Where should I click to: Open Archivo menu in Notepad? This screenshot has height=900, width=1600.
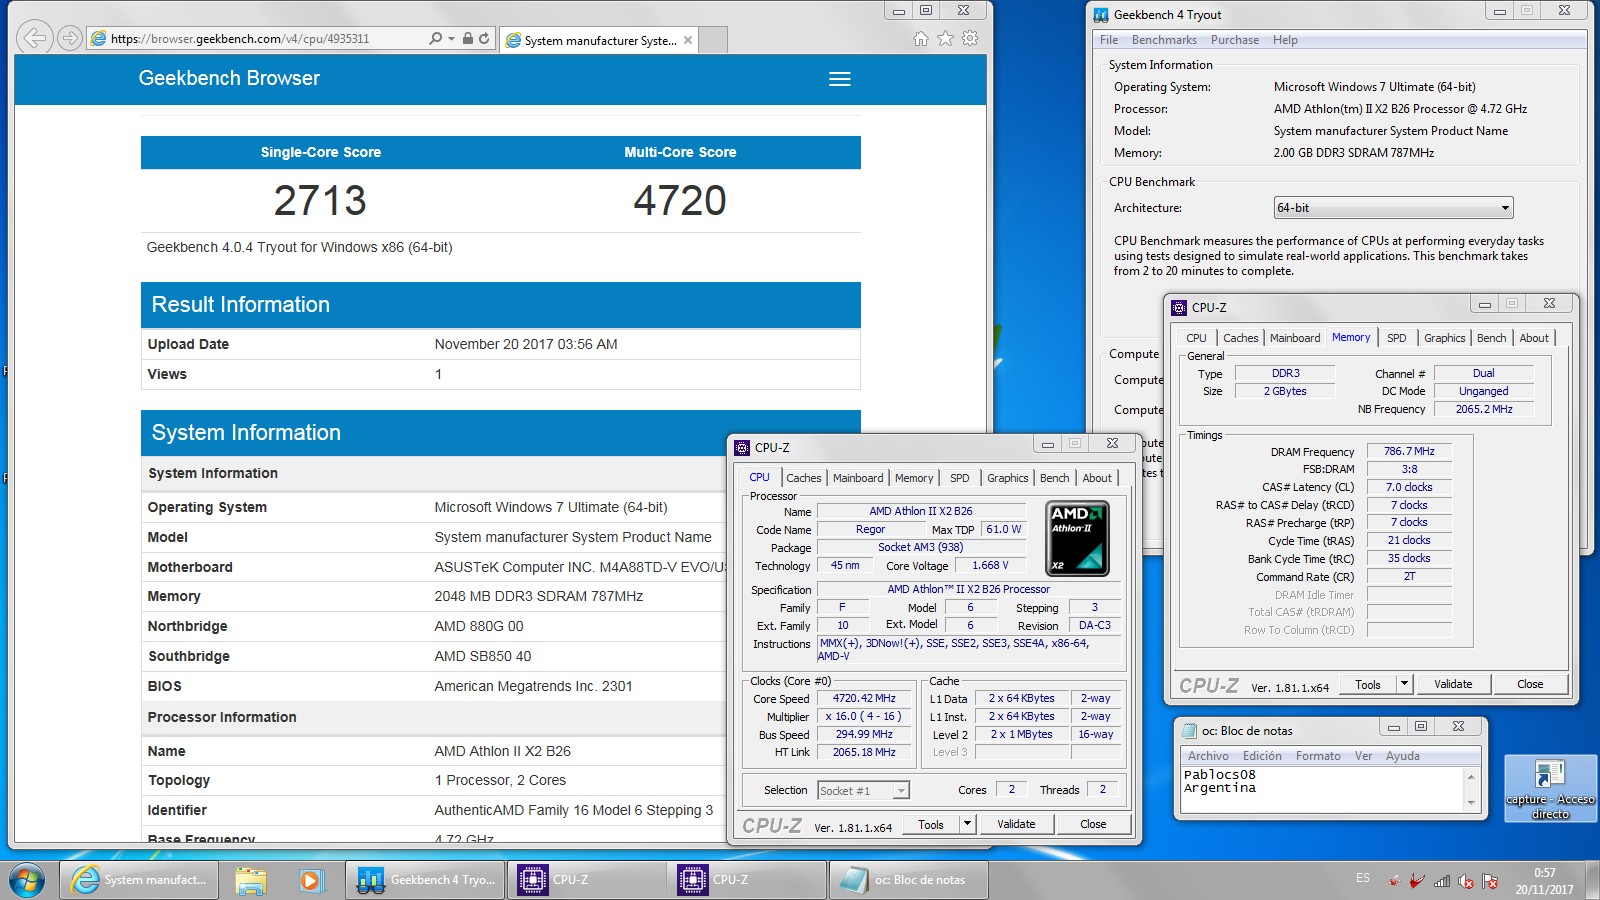(1208, 756)
